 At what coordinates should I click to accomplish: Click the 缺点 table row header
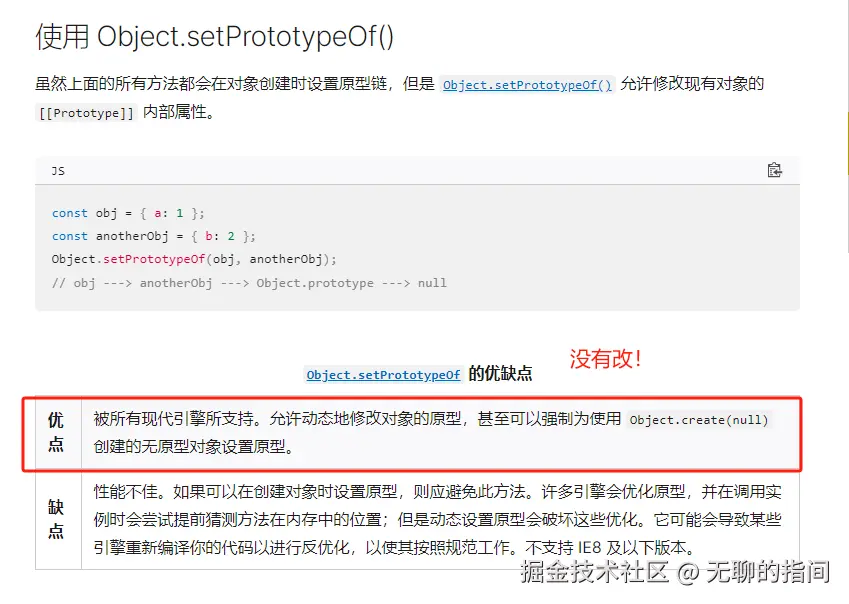pyautogui.click(x=56, y=520)
